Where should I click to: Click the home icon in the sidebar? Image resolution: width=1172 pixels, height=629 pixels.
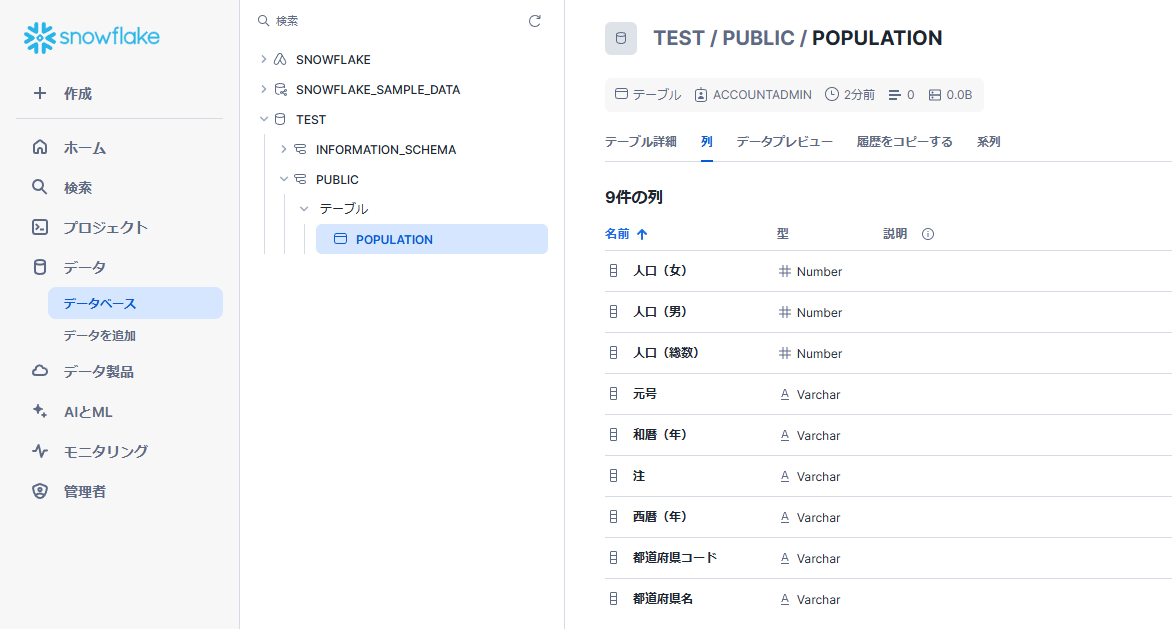[40, 147]
